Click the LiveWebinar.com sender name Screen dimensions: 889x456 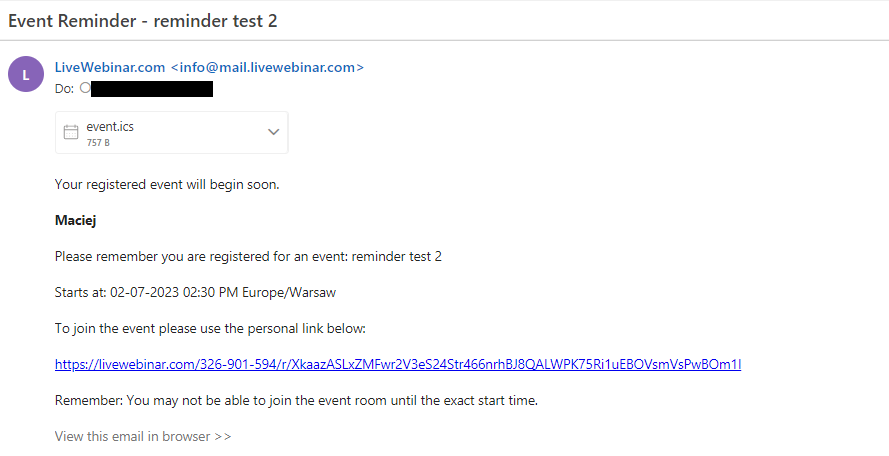[110, 67]
